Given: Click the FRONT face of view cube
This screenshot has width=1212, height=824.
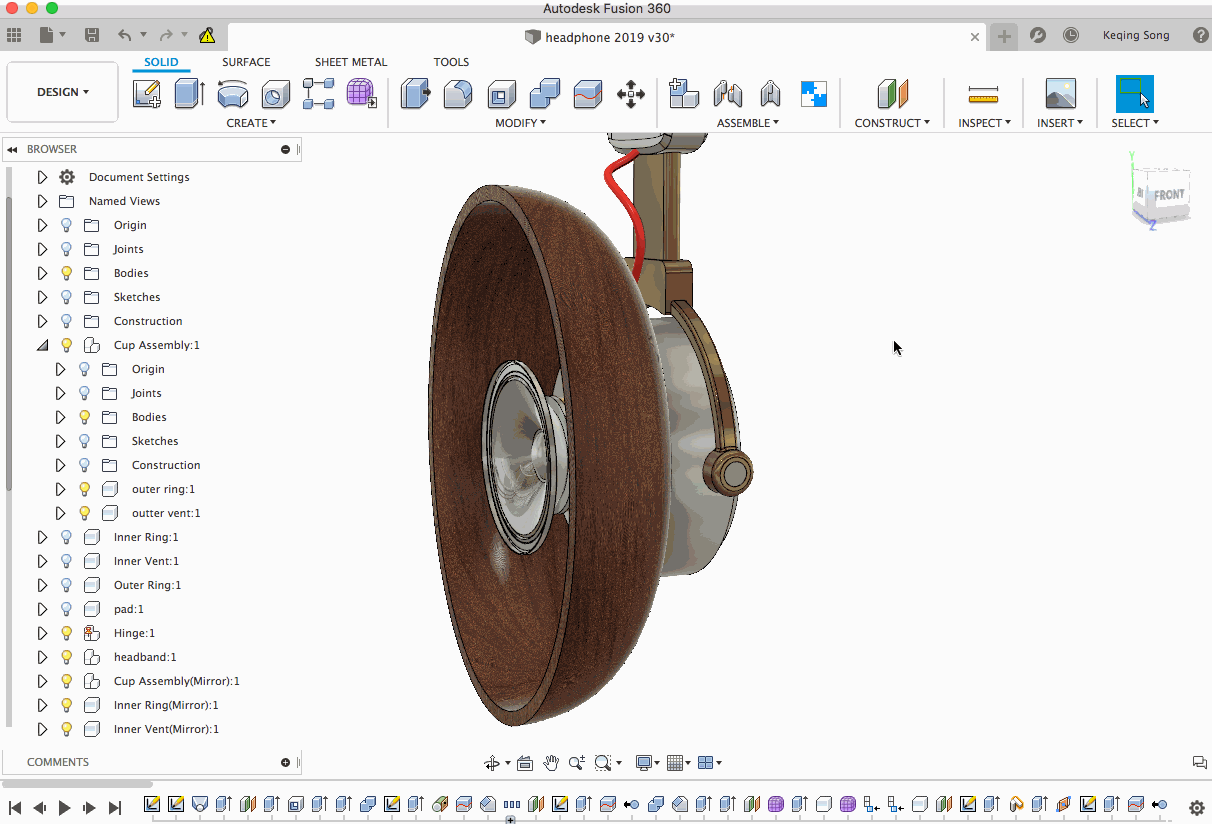Looking at the screenshot, I should [1168, 195].
